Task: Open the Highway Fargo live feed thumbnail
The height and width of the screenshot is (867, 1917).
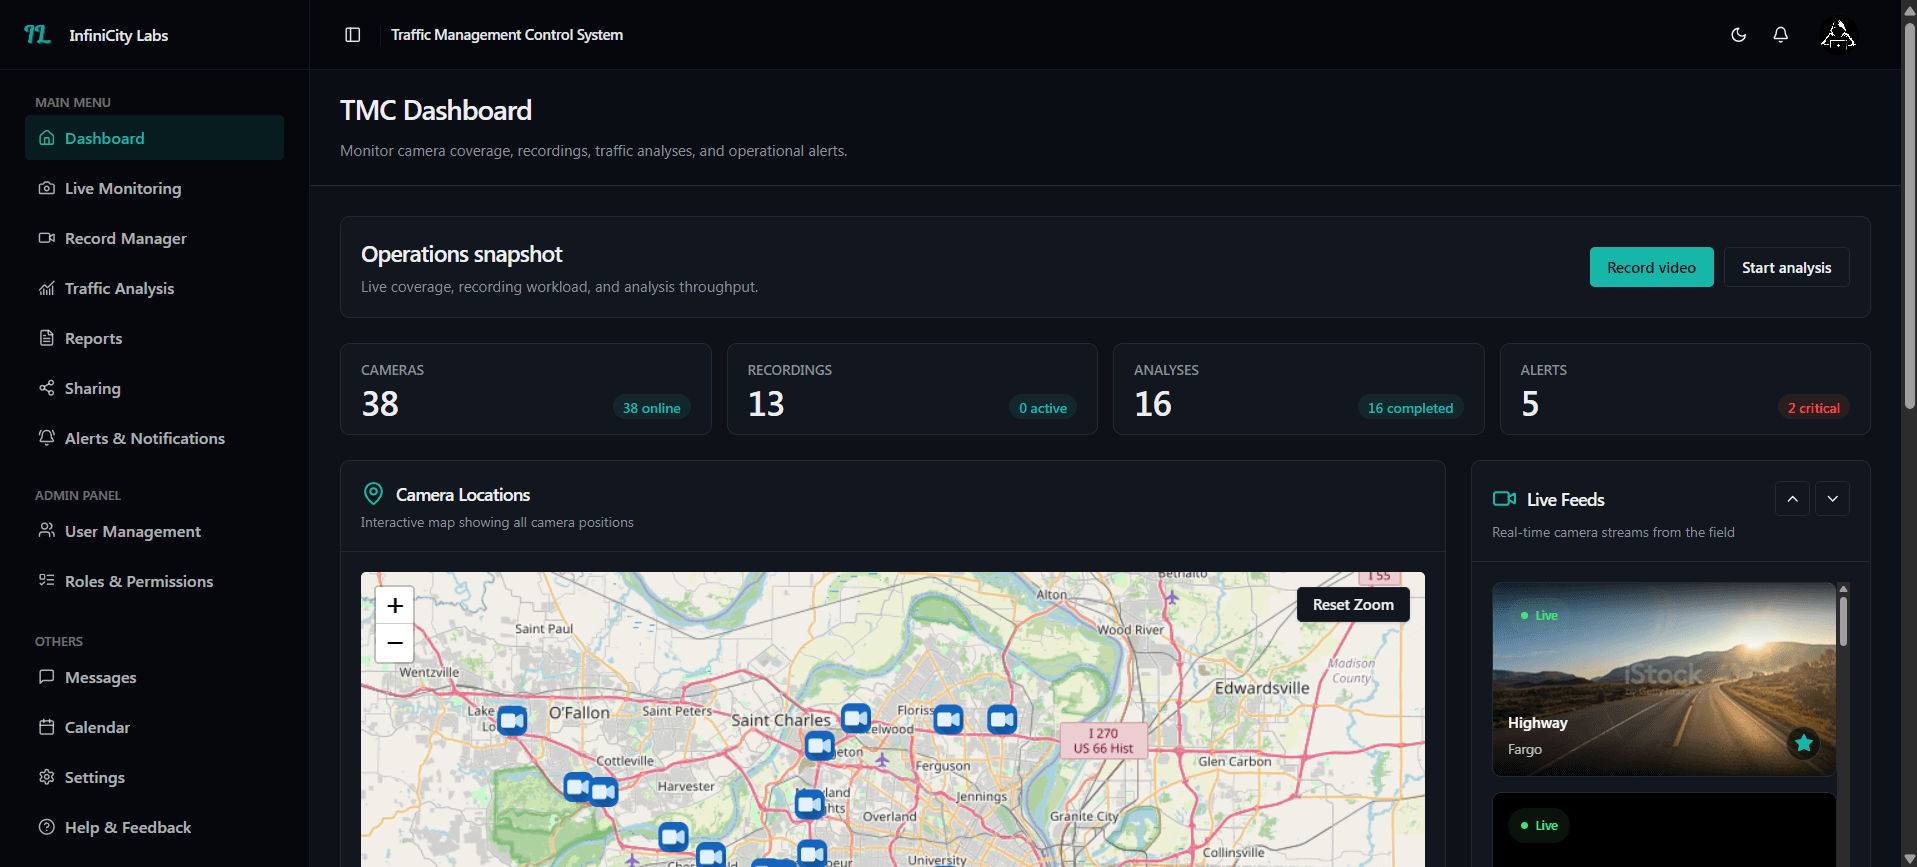Action: (1664, 679)
